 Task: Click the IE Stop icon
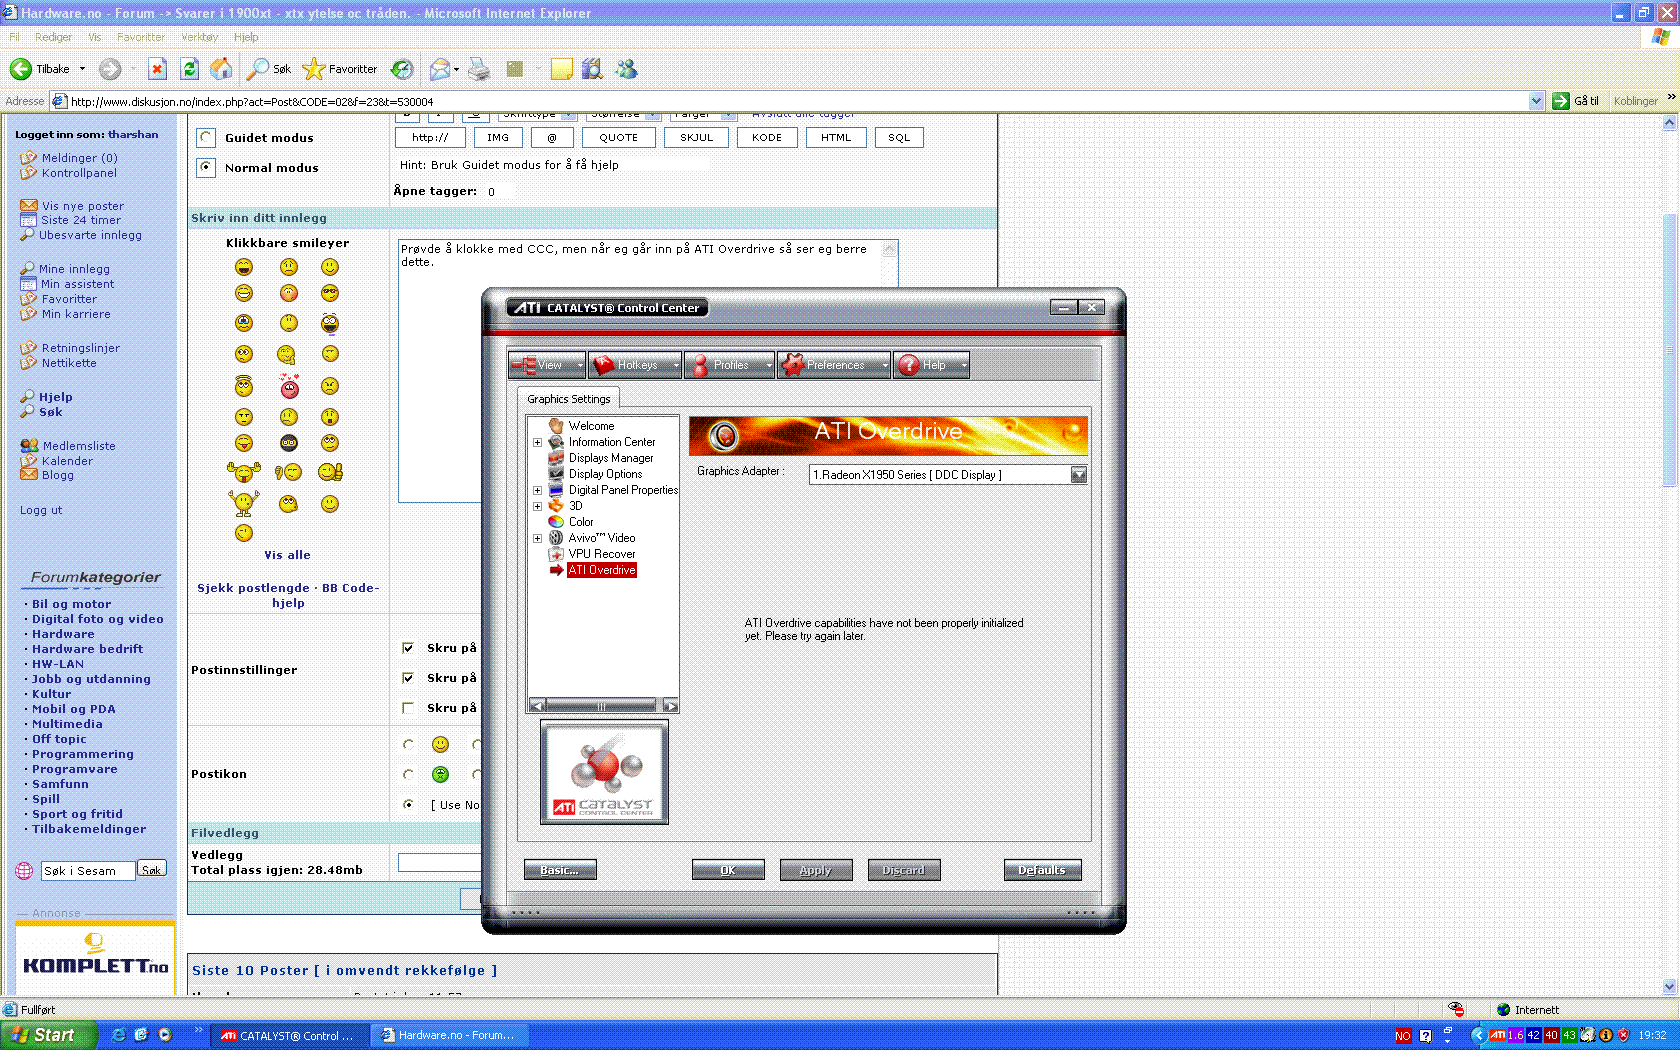pyautogui.click(x=157, y=69)
